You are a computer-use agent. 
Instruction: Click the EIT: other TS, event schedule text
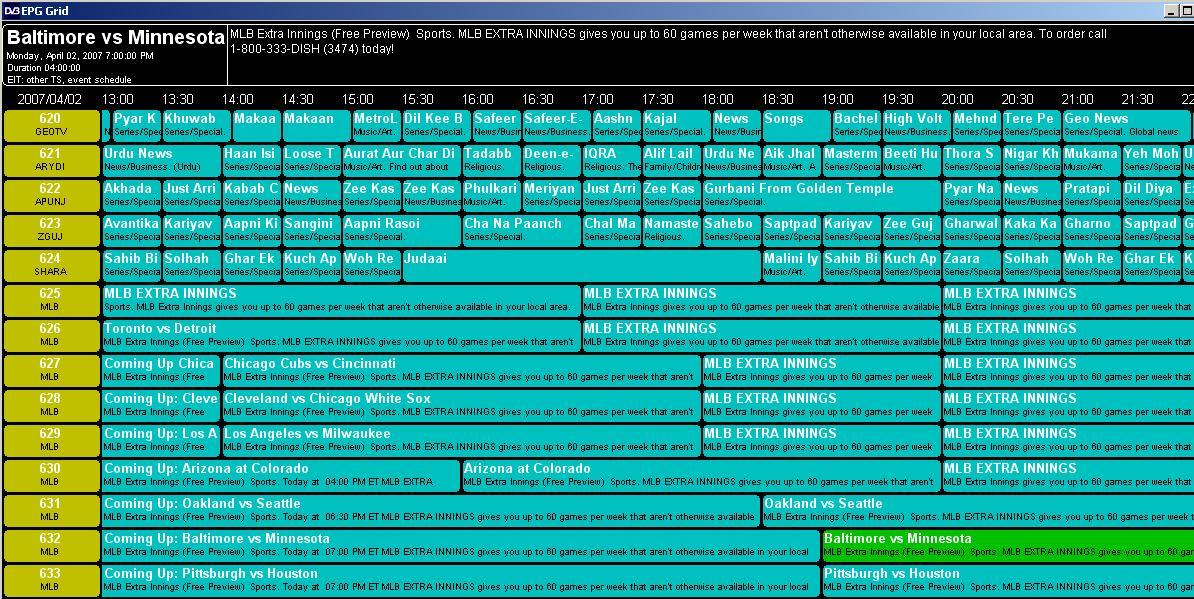[x=69, y=79]
